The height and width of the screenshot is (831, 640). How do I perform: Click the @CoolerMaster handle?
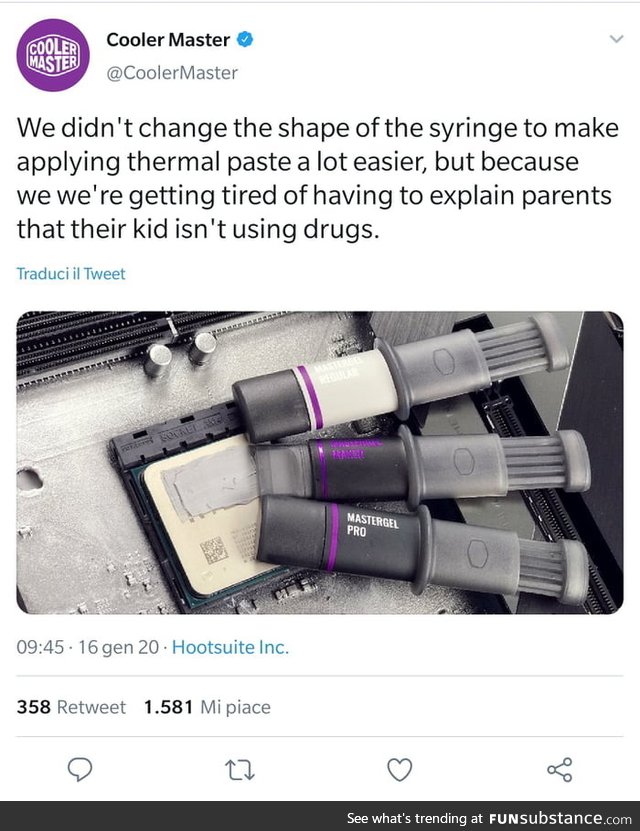point(172,73)
